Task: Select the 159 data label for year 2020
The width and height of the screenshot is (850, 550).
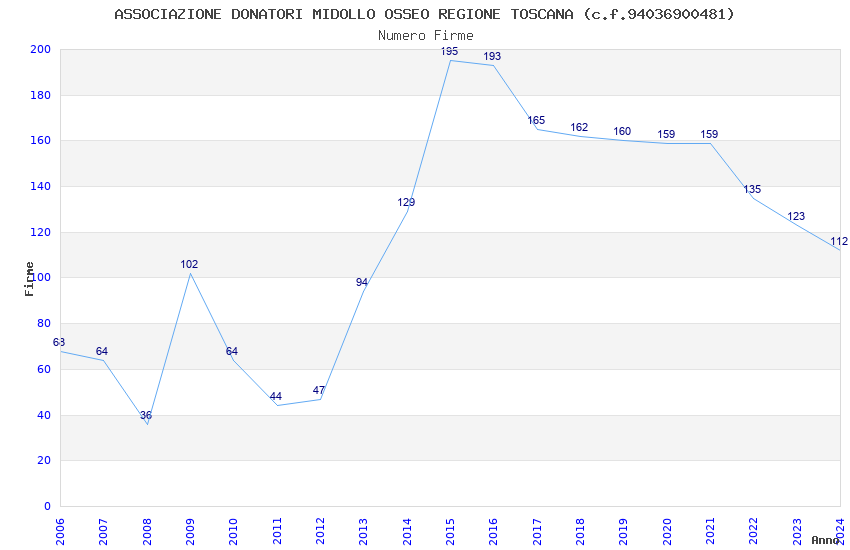Action: click(x=666, y=134)
